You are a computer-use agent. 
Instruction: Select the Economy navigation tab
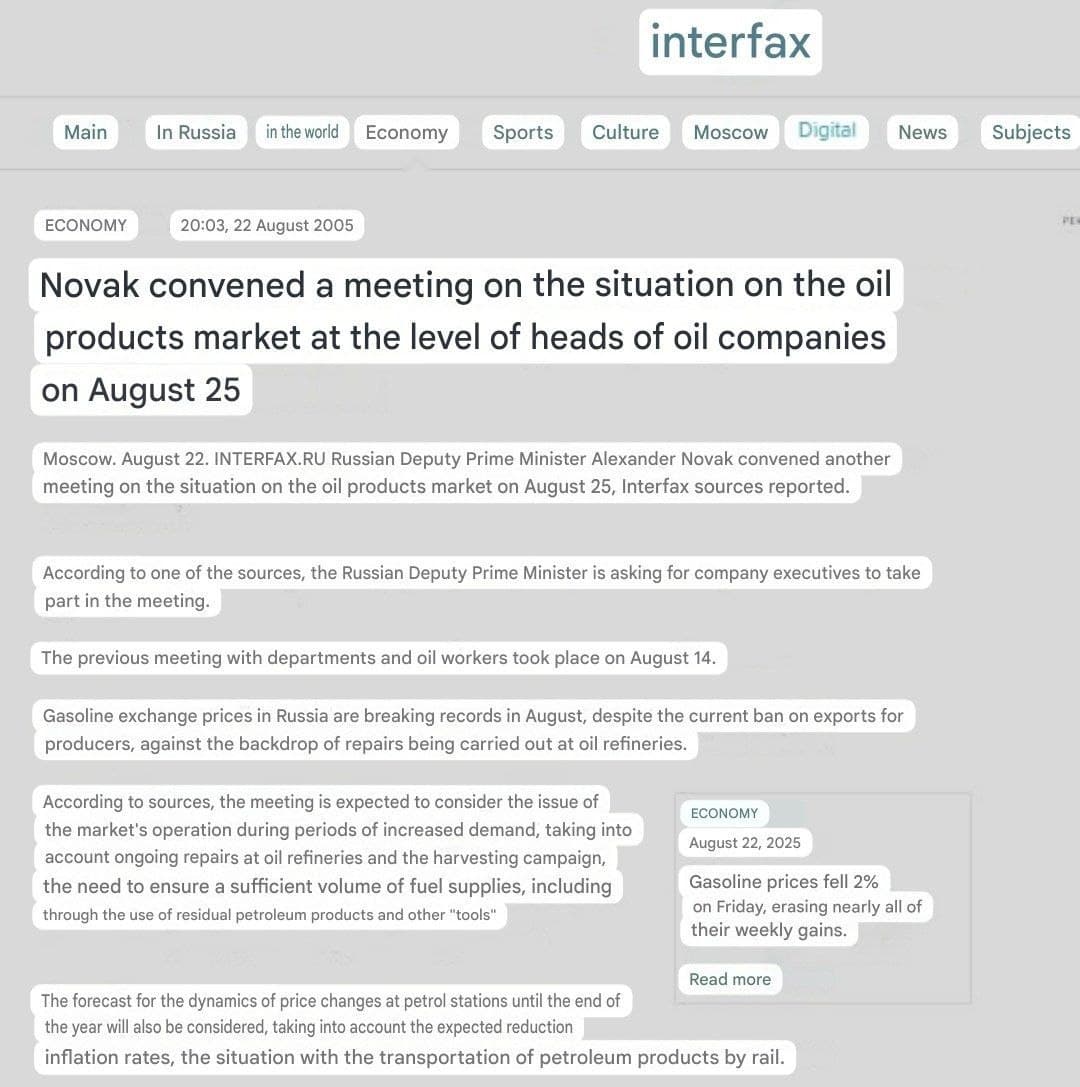point(406,132)
